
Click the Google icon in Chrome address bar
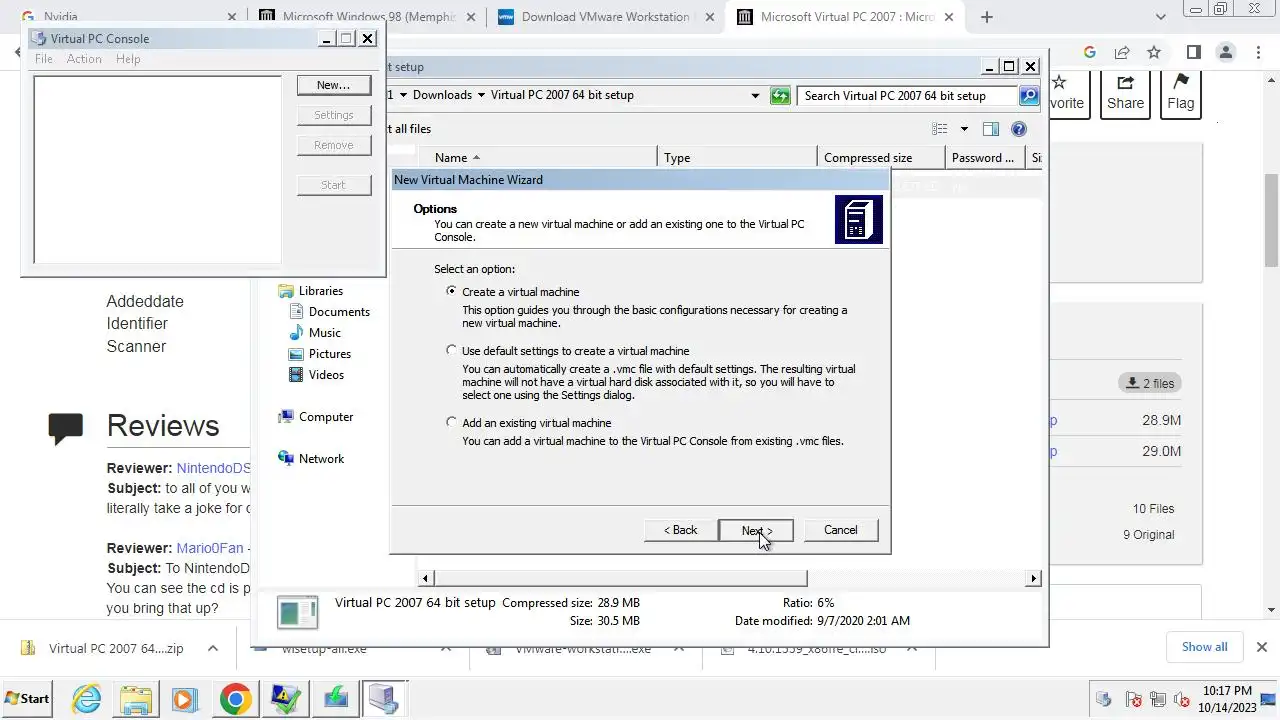(1090, 52)
